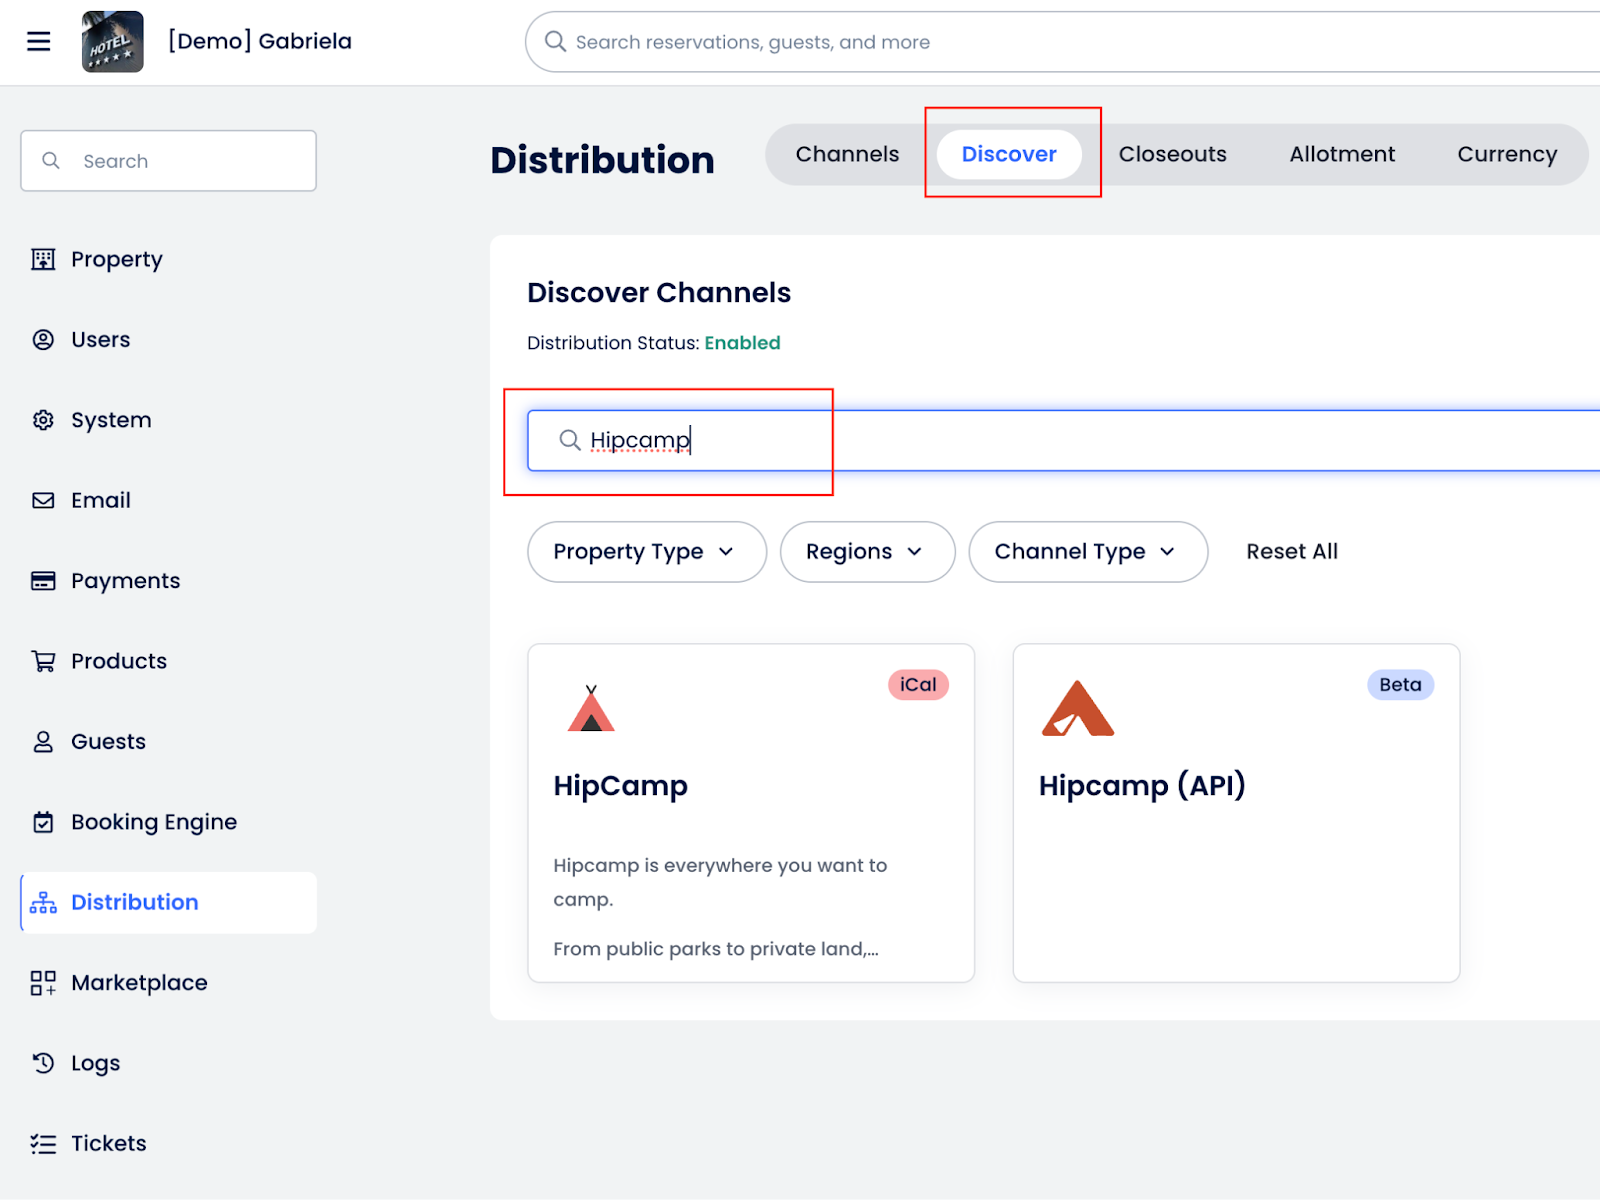The height and width of the screenshot is (1200, 1600).
Task: Expand the Property Type filter dropdown
Action: click(647, 552)
